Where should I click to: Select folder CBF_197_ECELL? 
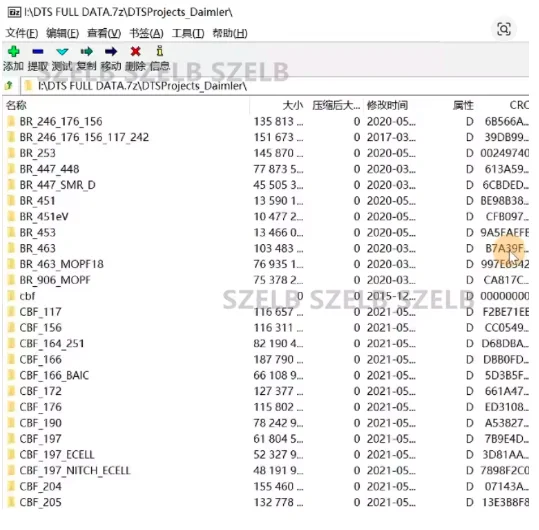point(57,455)
